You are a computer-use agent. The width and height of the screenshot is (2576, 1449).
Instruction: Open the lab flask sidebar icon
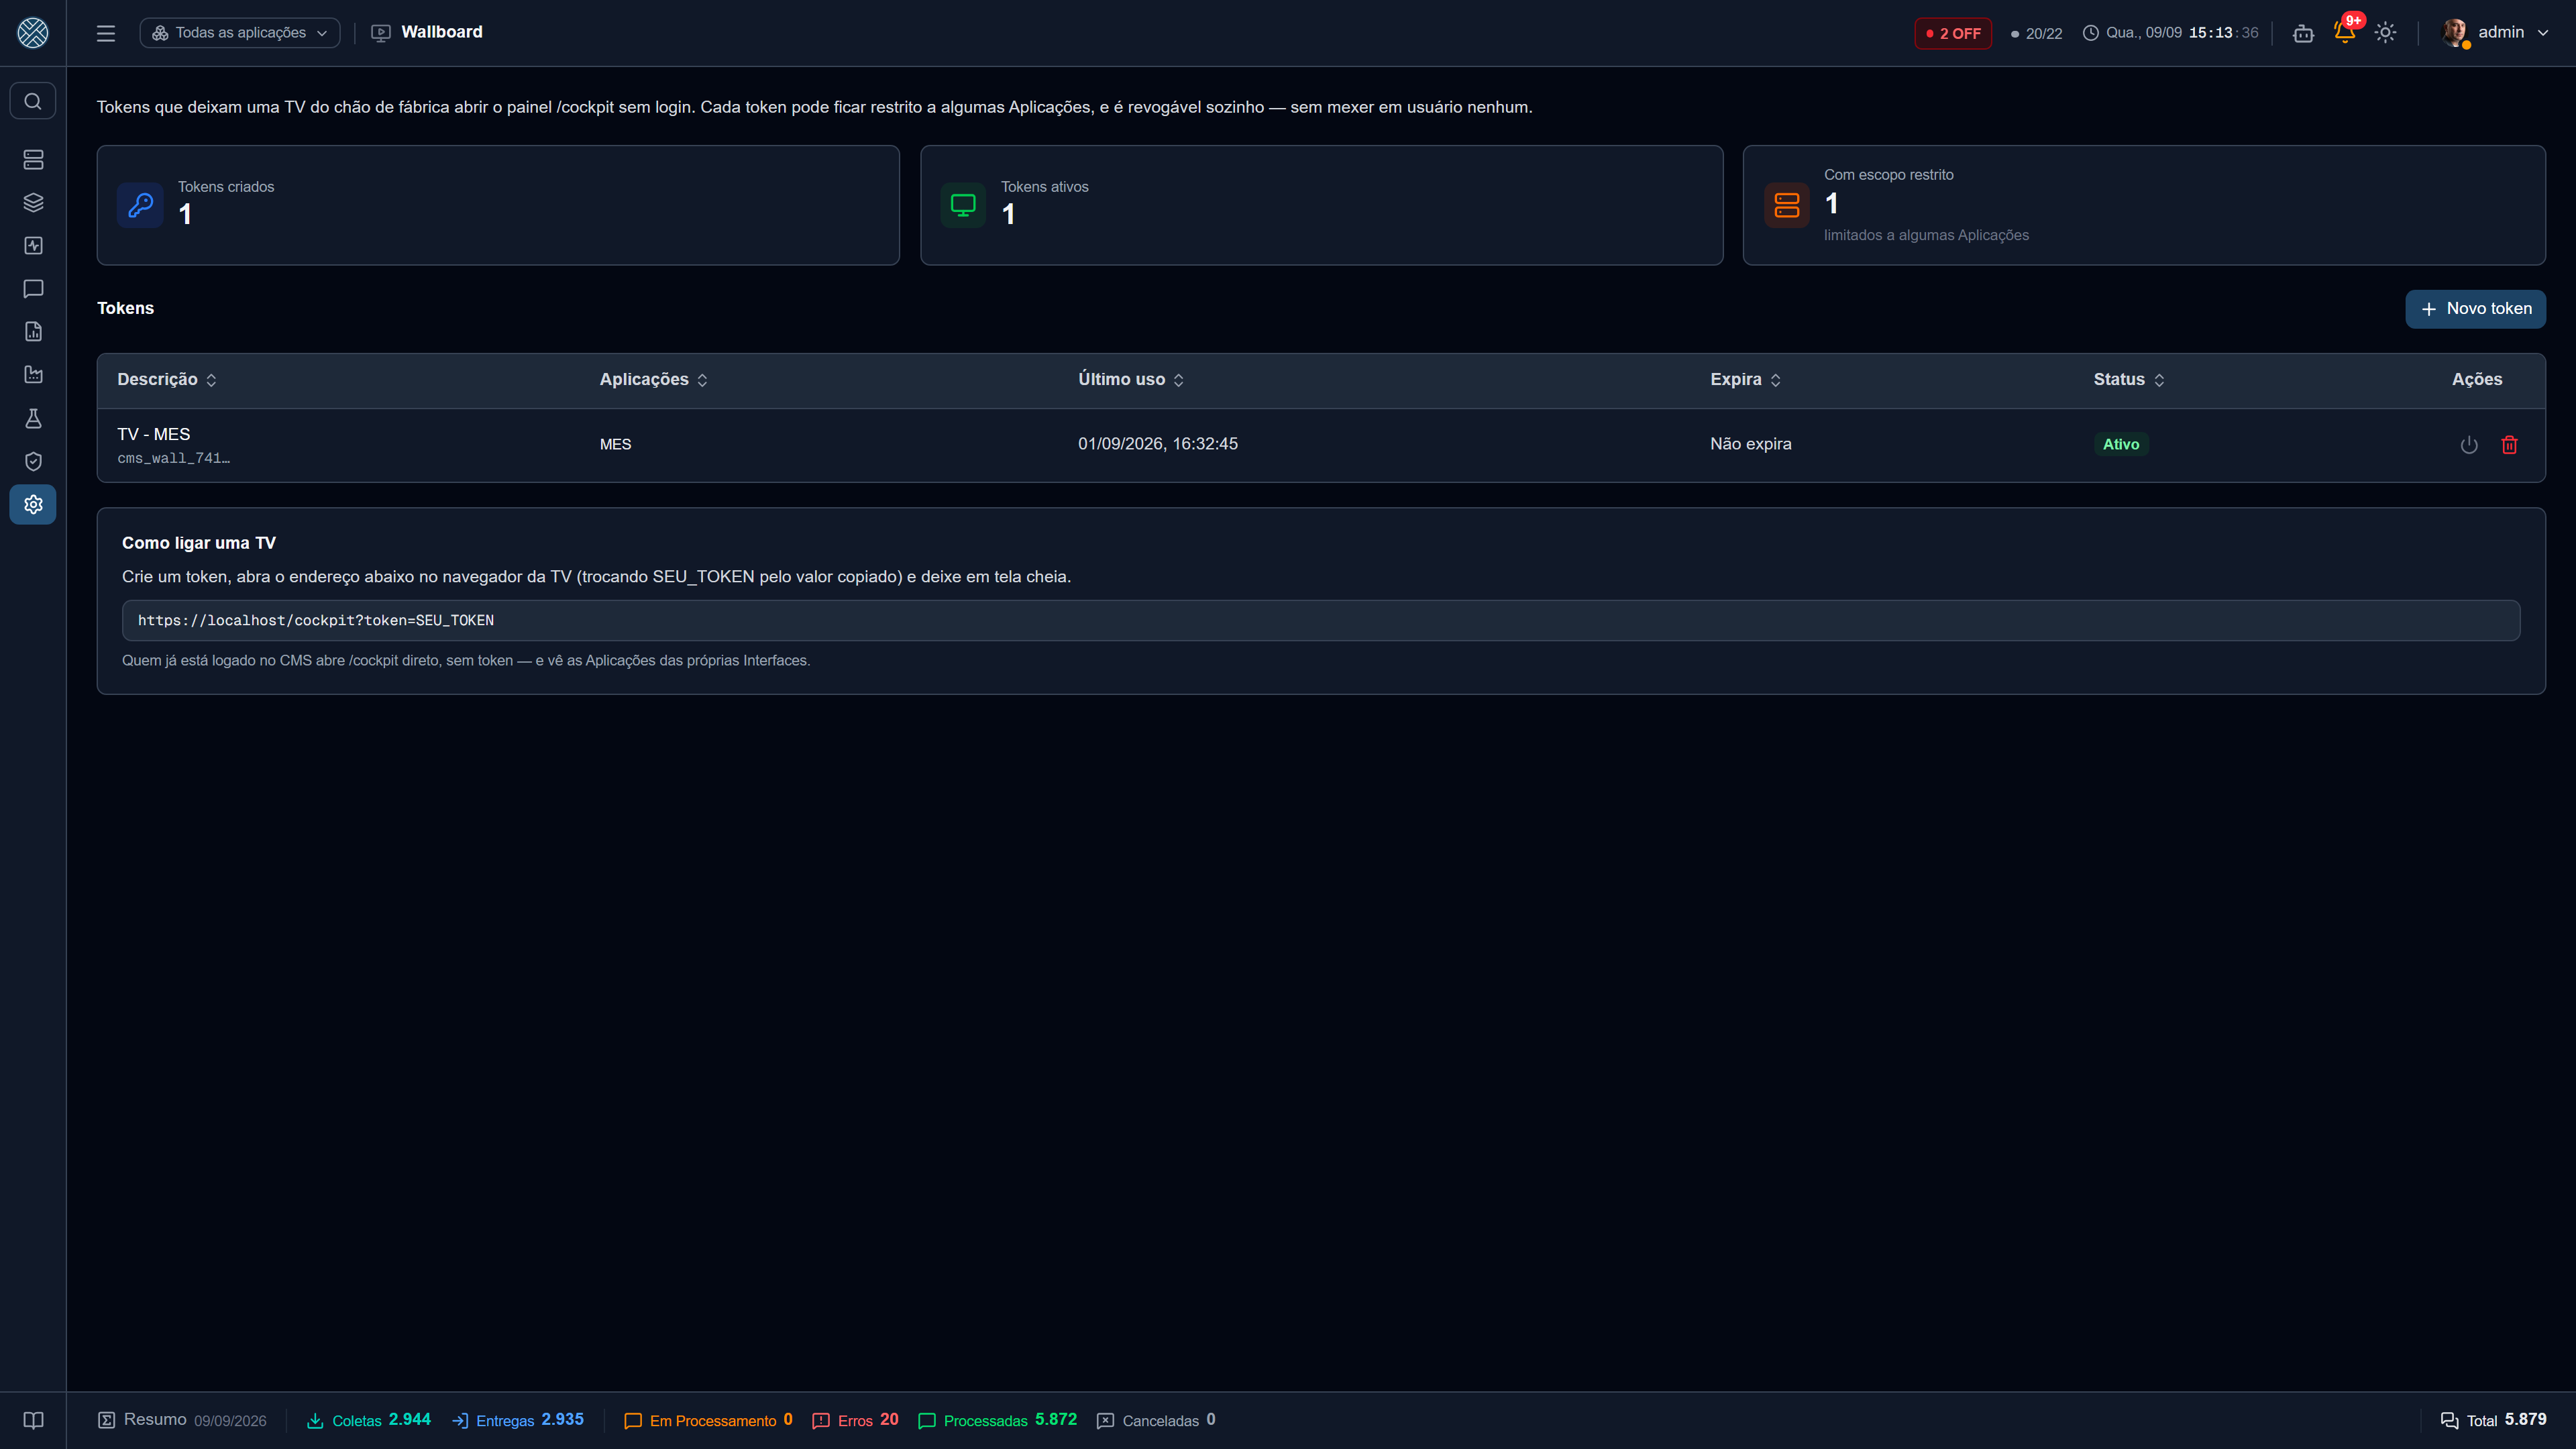[x=33, y=418]
